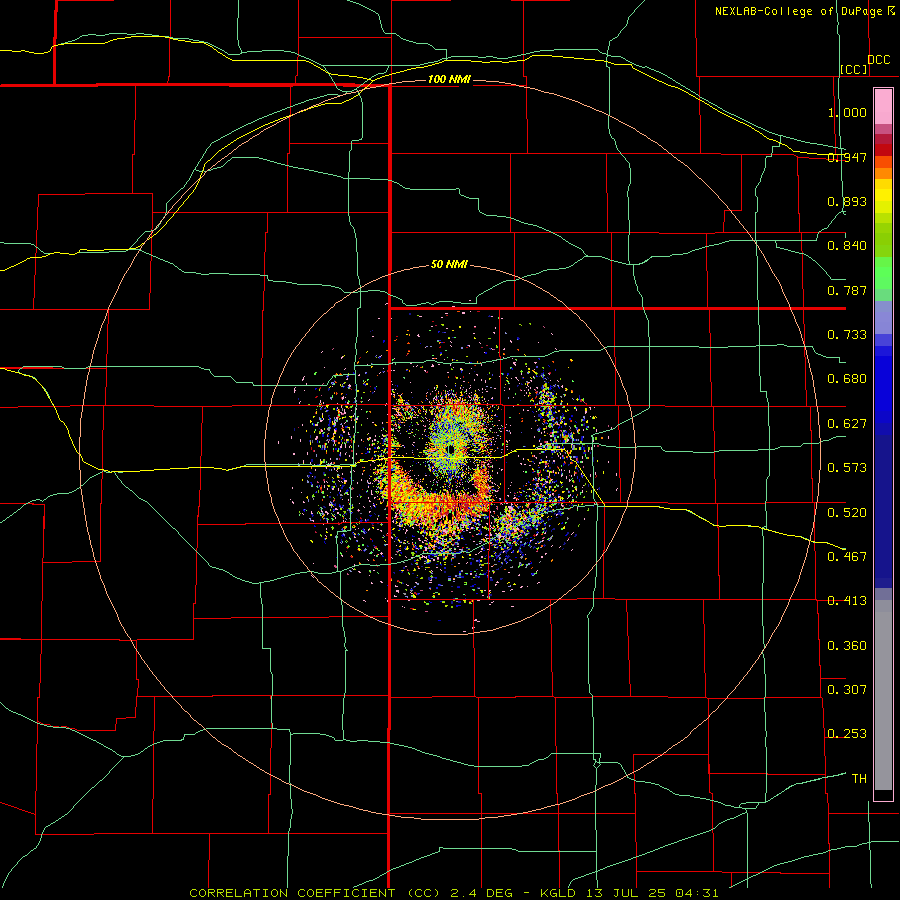Pick the orange segment of the color bar
The width and height of the screenshot is (900, 900).
(x=883, y=173)
